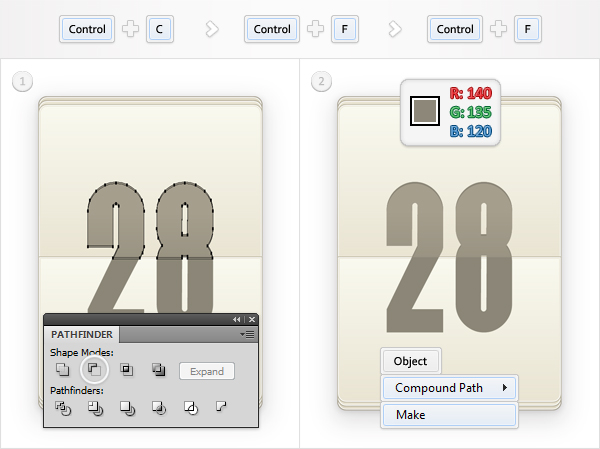Screen dimensions: 600x449
Task: Click the B: 120 value
Action: pyautogui.click(x=471, y=132)
